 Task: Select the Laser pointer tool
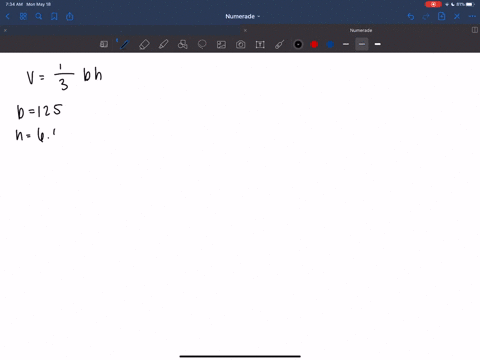click(279, 44)
